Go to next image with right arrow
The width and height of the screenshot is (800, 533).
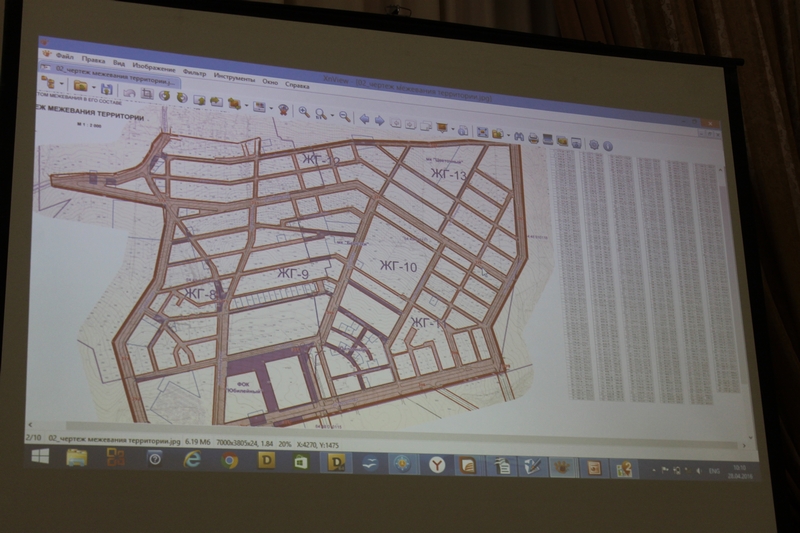(x=380, y=120)
